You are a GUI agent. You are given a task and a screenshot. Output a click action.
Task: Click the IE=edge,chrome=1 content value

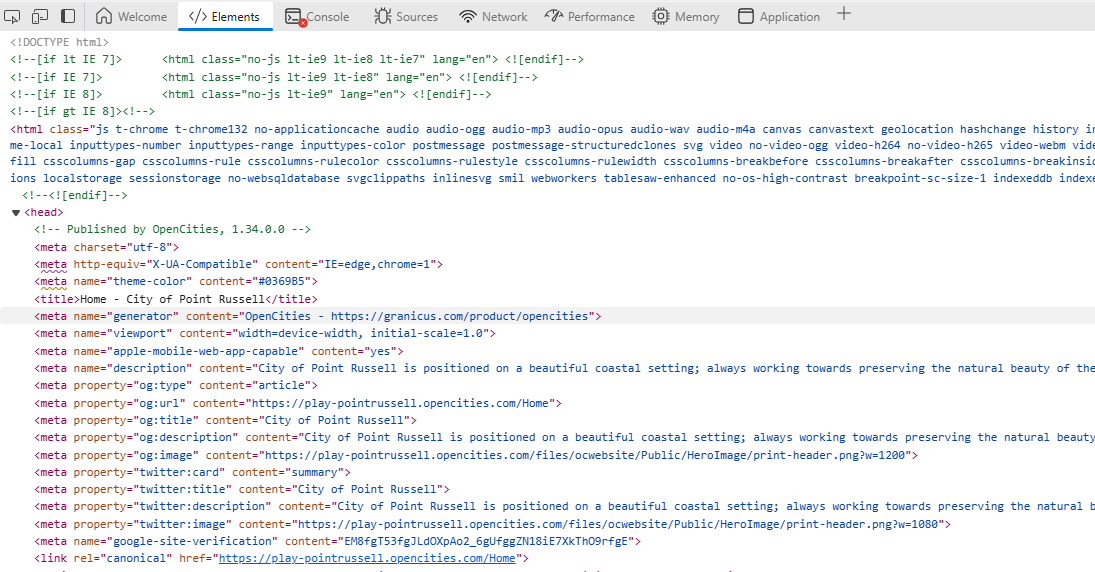click(377, 264)
